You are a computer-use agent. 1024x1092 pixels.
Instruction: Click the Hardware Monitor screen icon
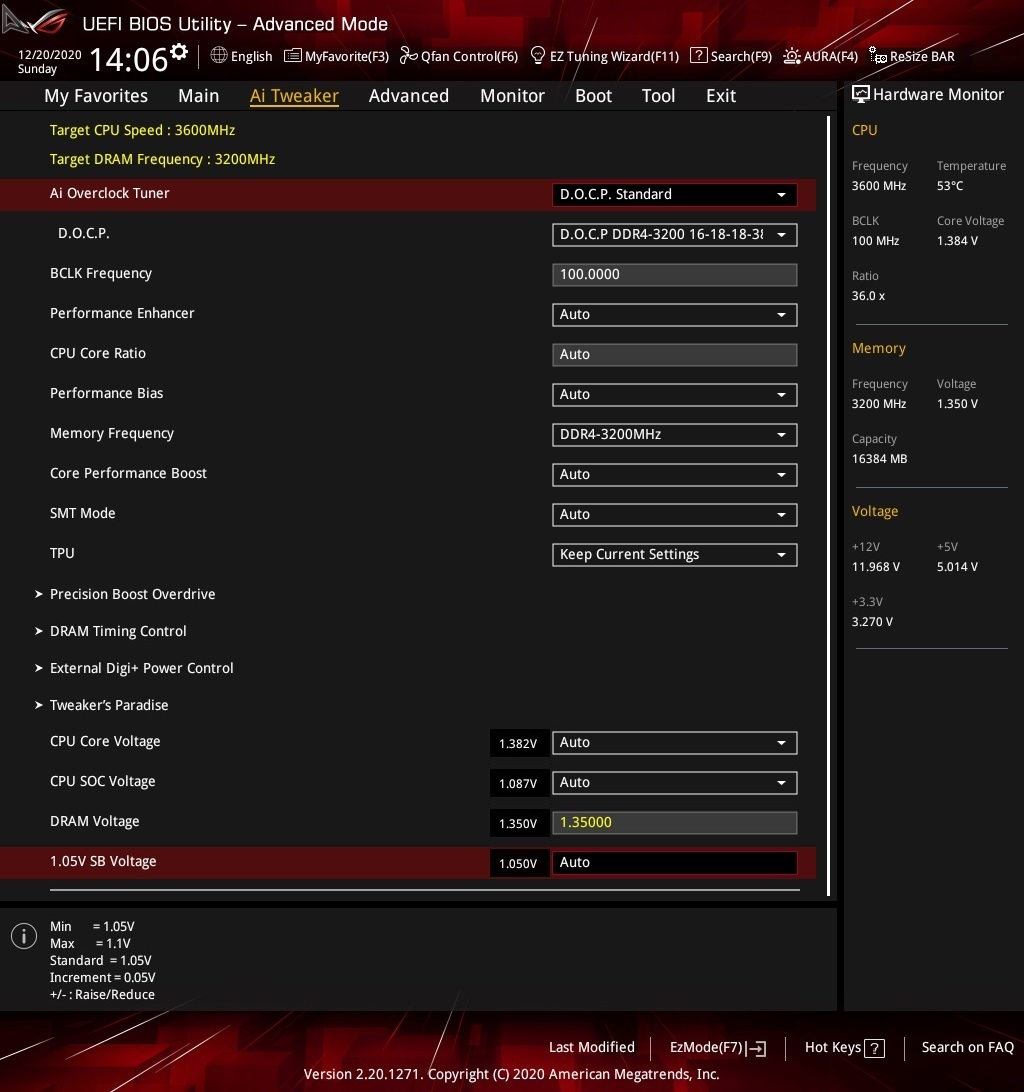pyautogui.click(x=860, y=95)
